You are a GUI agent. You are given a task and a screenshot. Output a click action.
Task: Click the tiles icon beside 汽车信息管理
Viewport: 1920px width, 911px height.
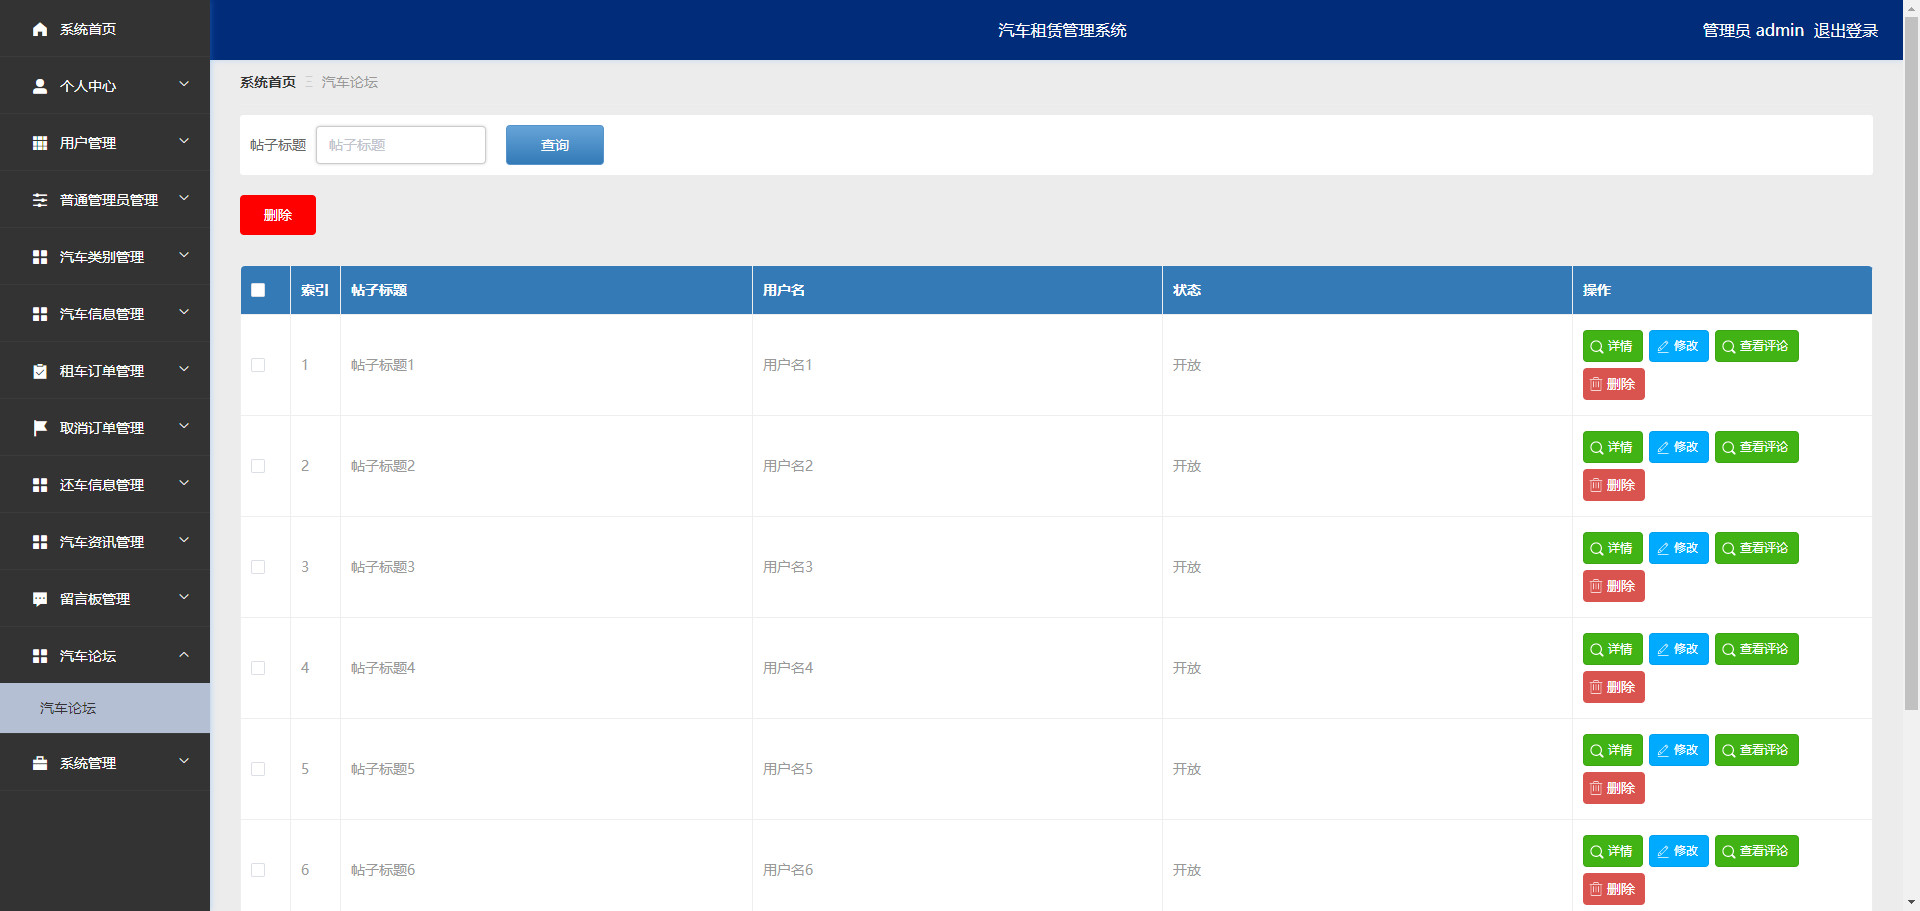point(40,314)
